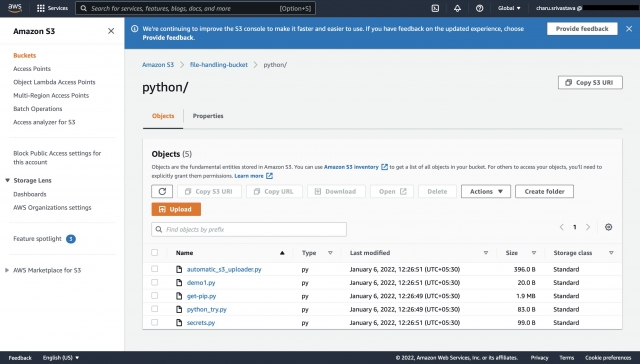Image resolution: width=640 pixels, height=364 pixels.
Task: Click the Feature spotlight badge number
Action: [x=71, y=239]
